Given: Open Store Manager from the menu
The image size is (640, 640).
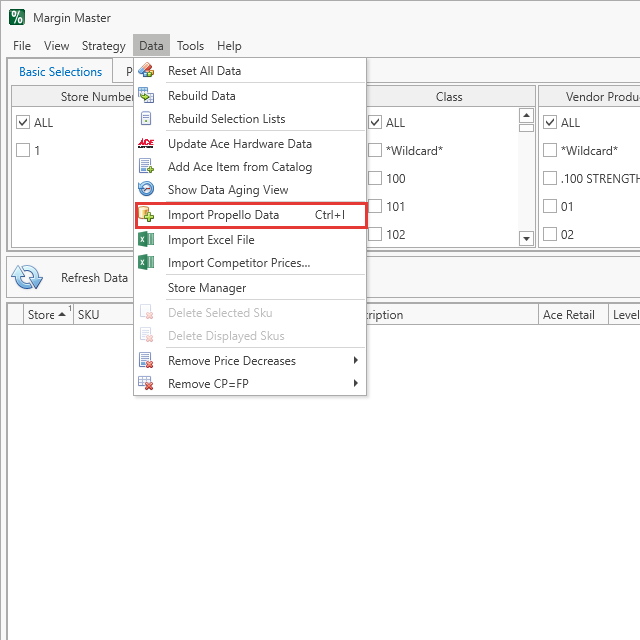Looking at the screenshot, I should (x=250, y=288).
